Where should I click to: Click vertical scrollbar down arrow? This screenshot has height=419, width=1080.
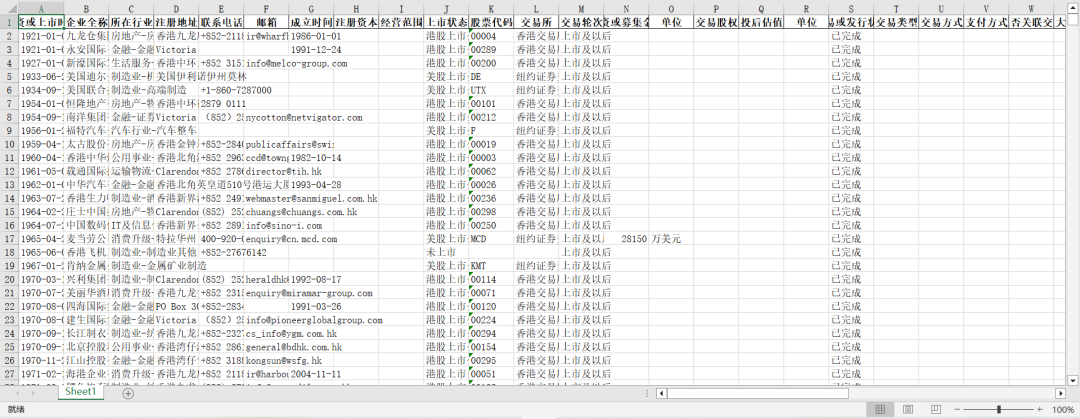click(x=1073, y=380)
